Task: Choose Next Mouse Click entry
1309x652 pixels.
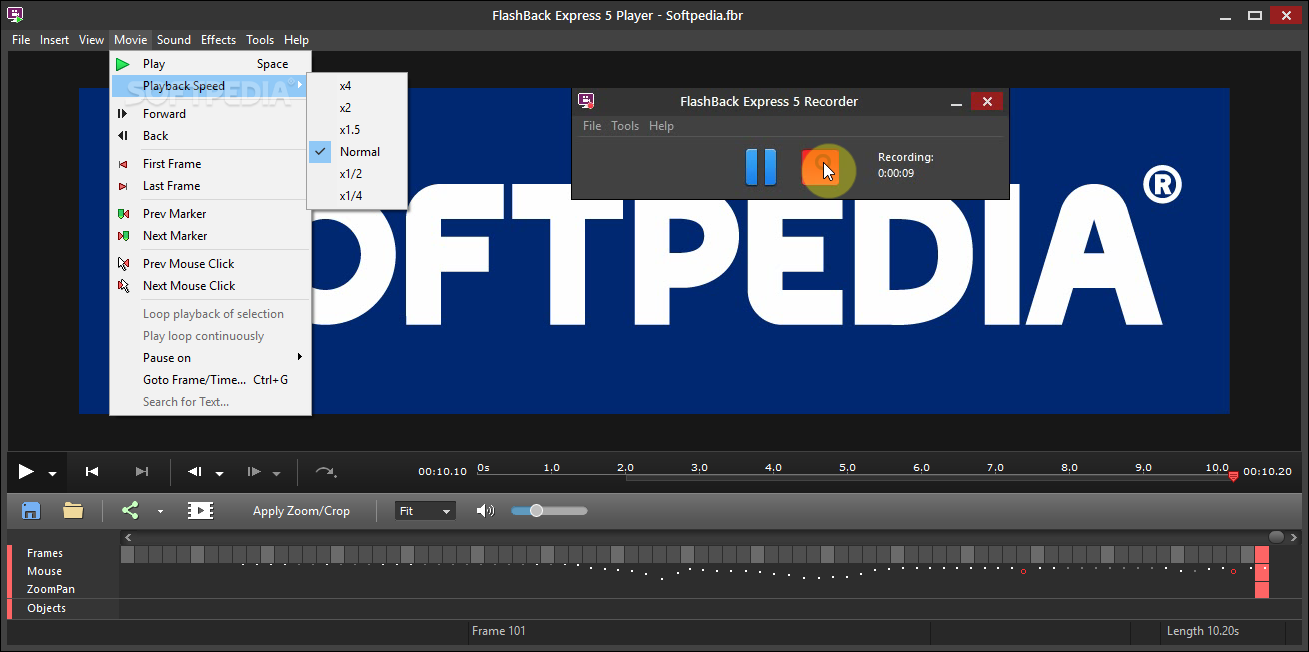Action: 210,286
